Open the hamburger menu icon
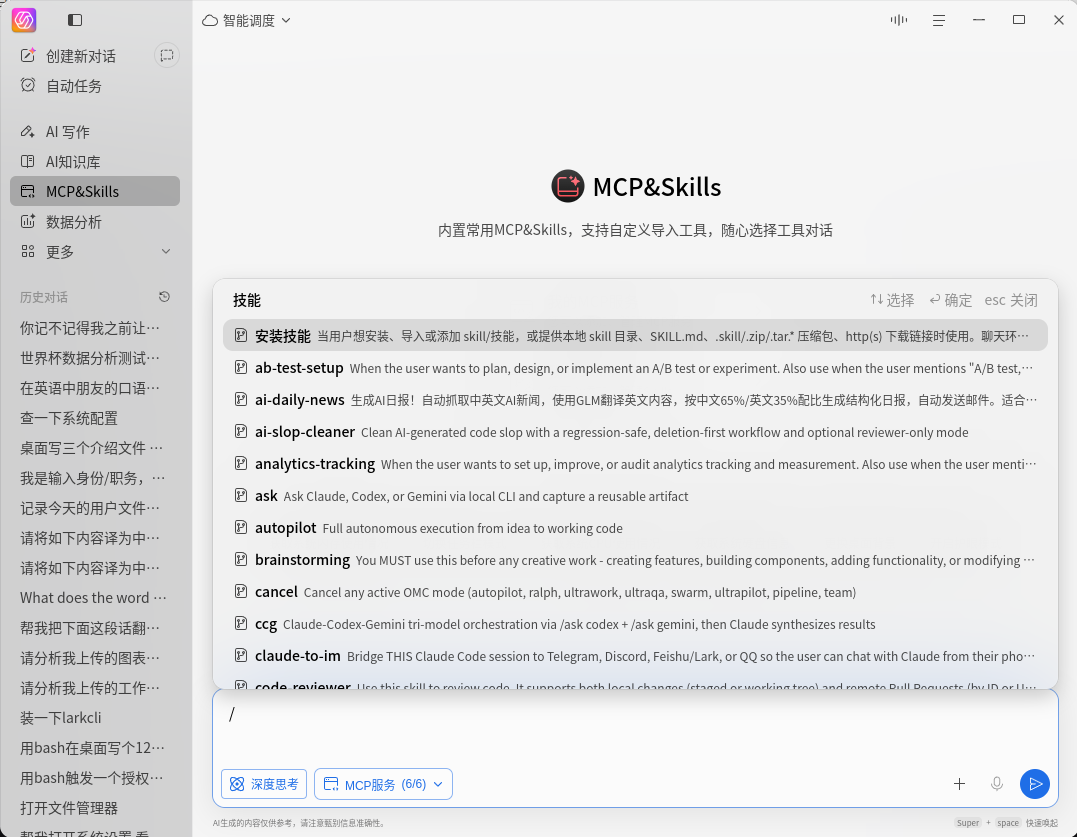 (x=939, y=21)
